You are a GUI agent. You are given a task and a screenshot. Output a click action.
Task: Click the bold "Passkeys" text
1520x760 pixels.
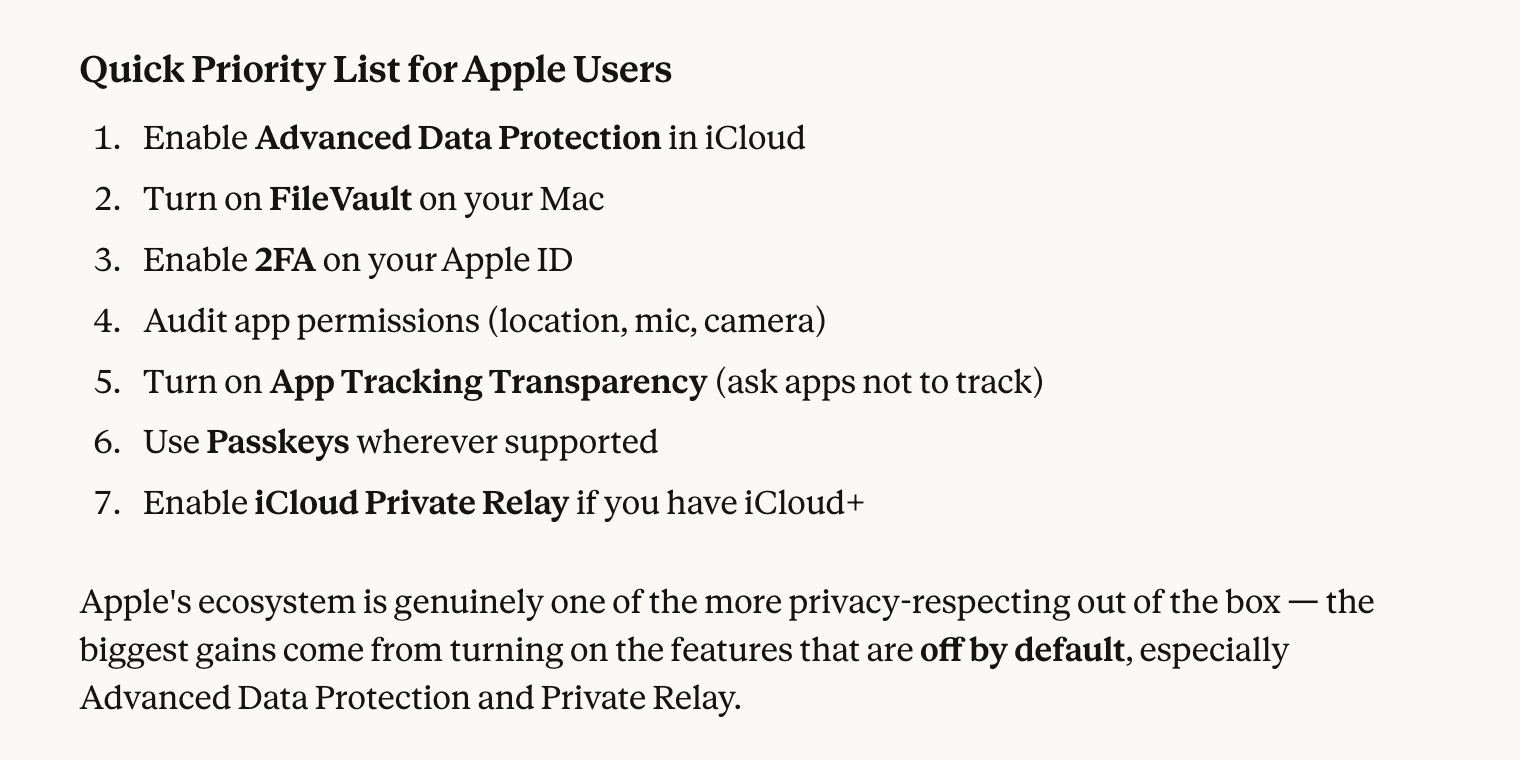[277, 442]
